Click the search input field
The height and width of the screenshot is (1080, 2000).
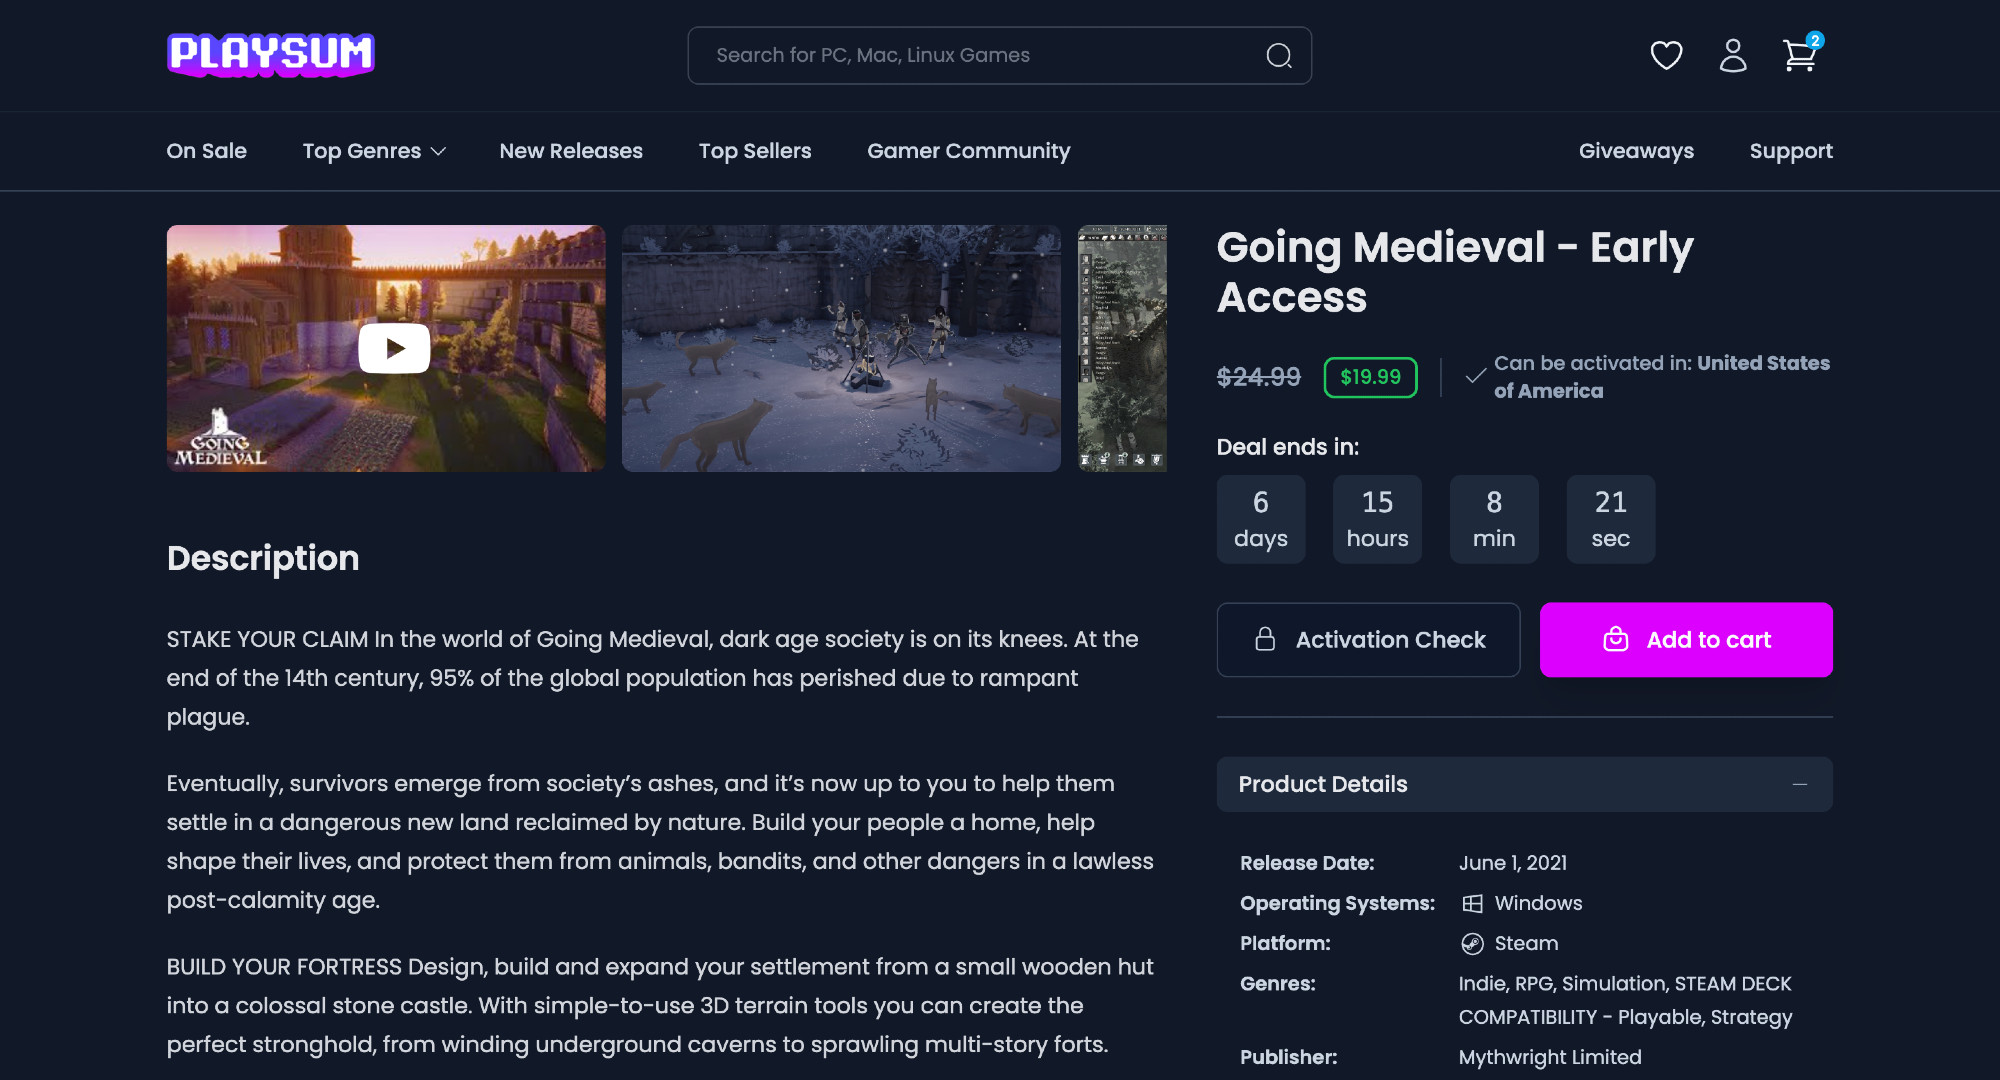[x=999, y=55]
